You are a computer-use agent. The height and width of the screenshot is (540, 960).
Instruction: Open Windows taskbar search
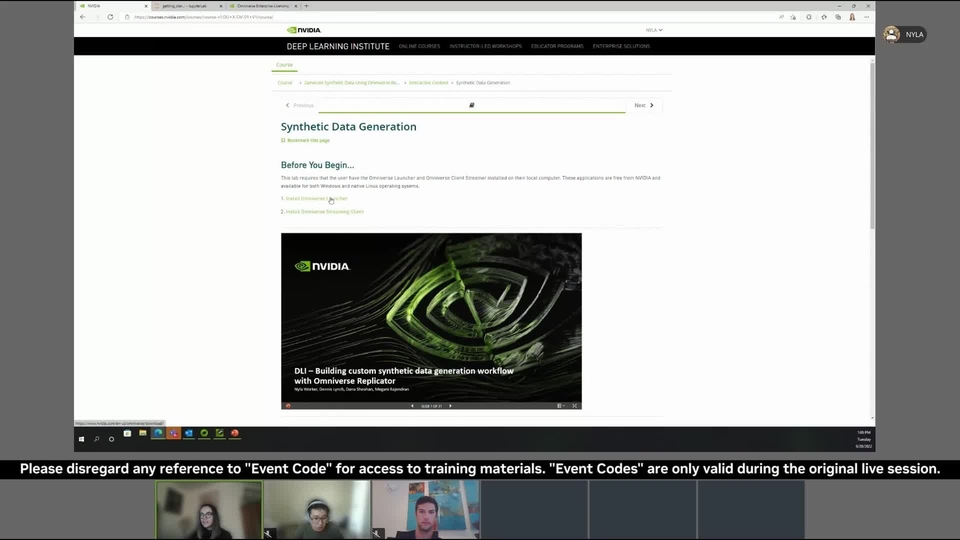96,439
